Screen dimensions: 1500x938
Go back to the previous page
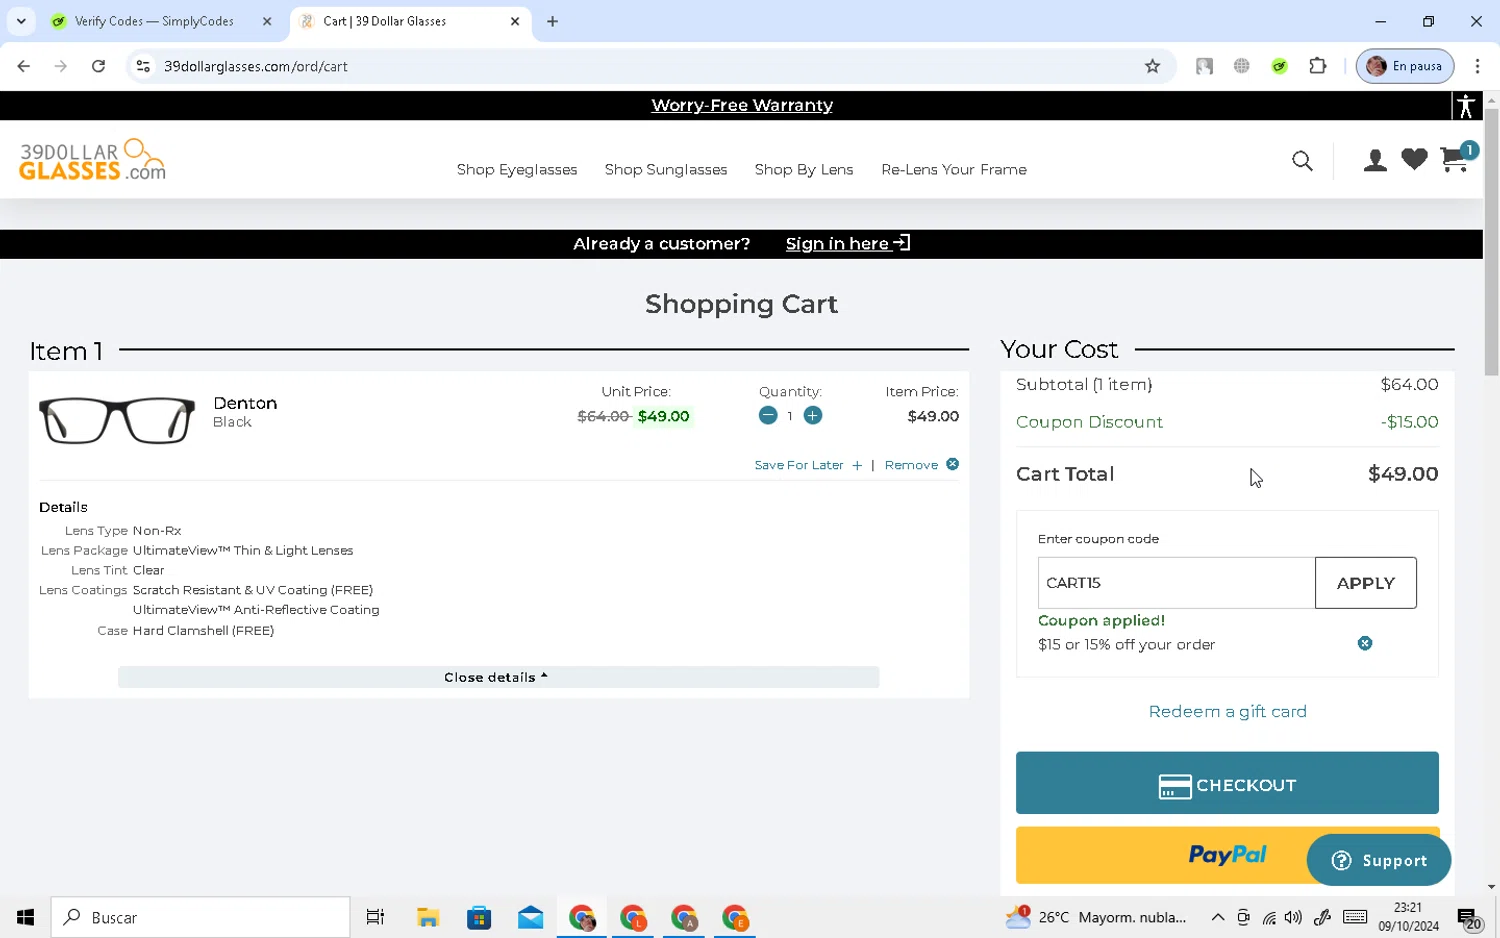tap(24, 66)
